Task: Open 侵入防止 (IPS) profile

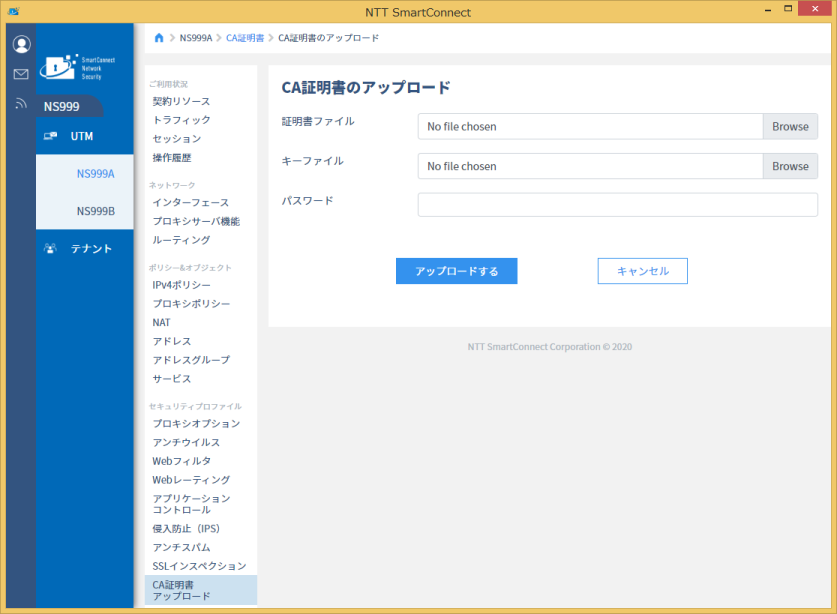Action: pos(186,529)
